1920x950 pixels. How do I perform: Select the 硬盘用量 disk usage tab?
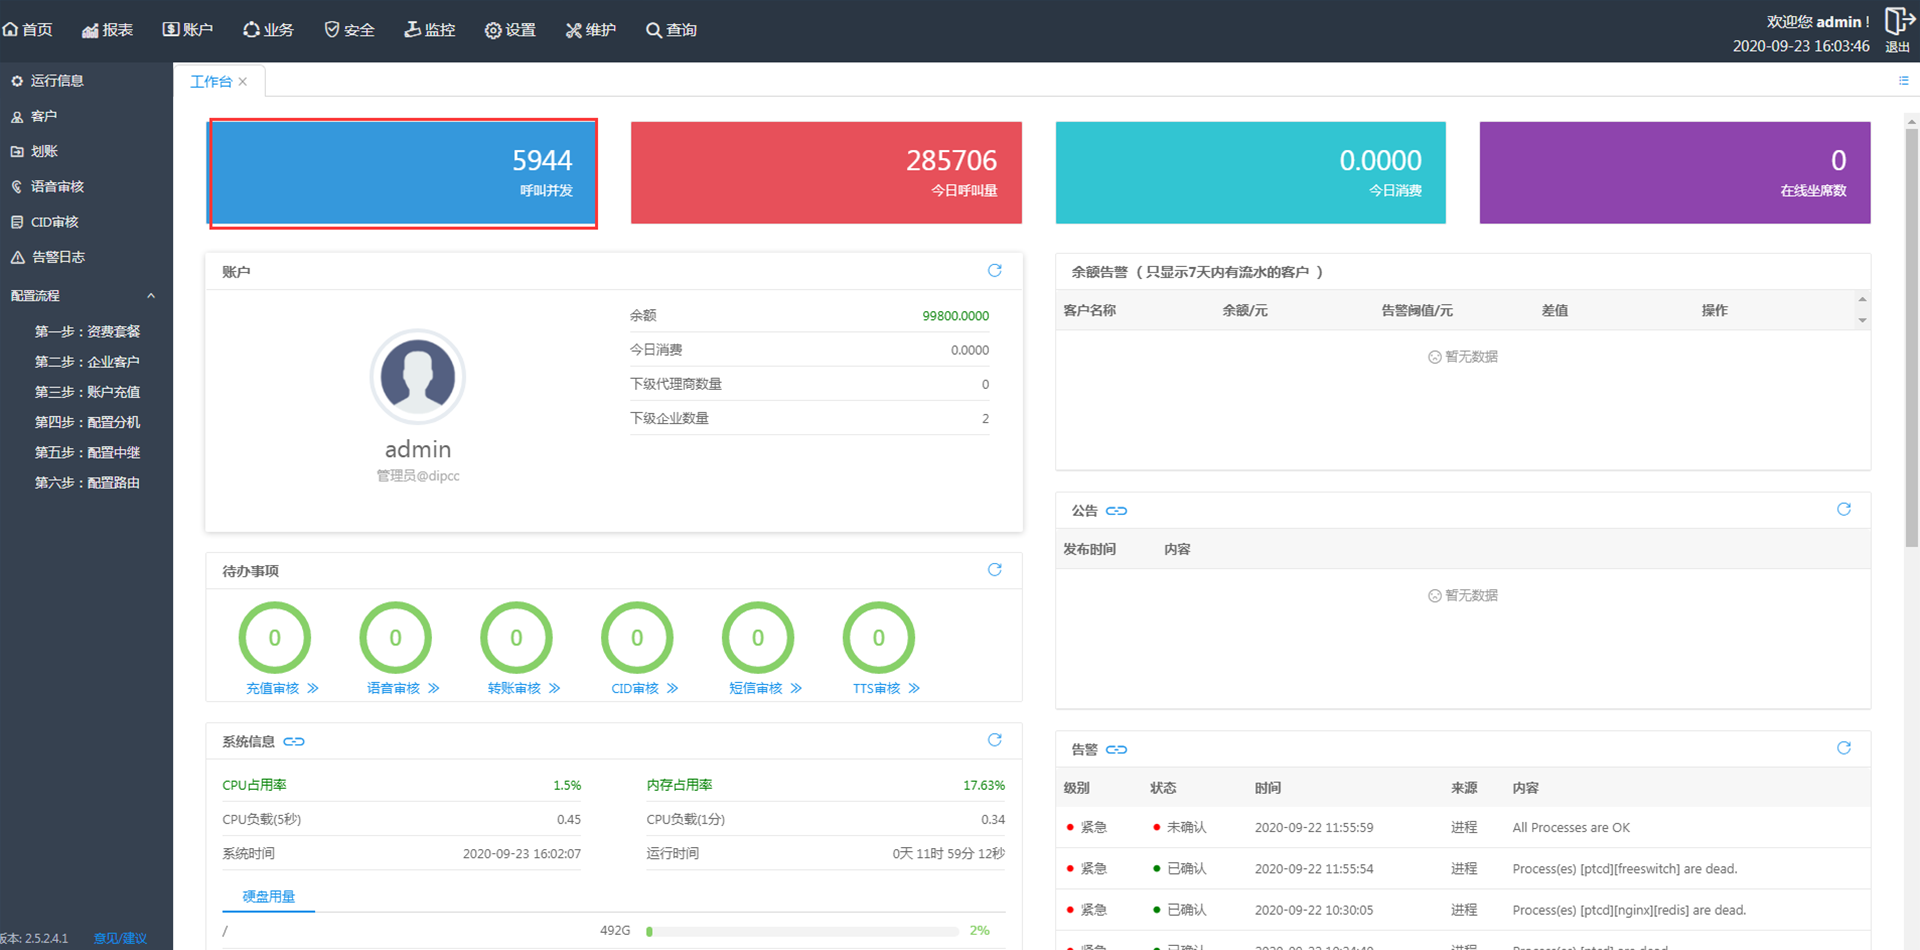pos(268,897)
